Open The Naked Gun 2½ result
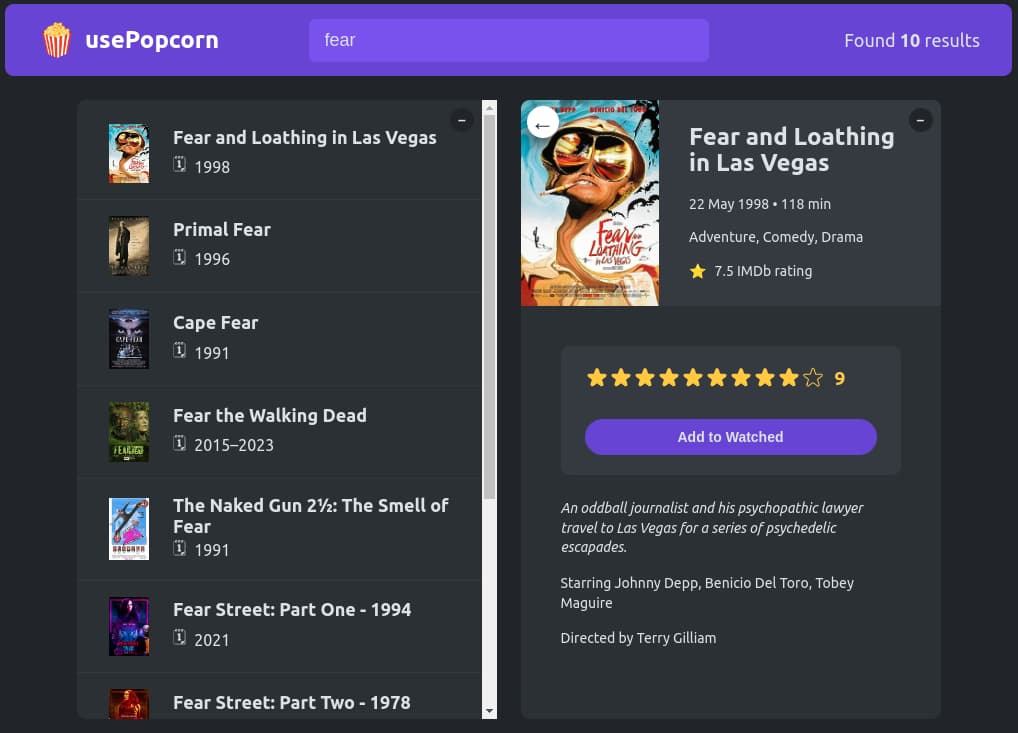Image resolution: width=1018 pixels, height=733 pixels. [x=279, y=529]
